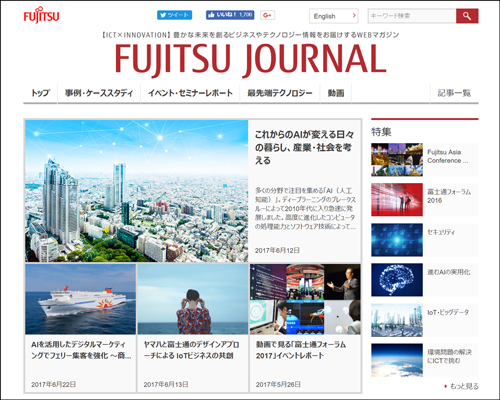Open the 進むAIの実用化 feature link
Viewport: 500px width, 400px height.
pos(449,272)
